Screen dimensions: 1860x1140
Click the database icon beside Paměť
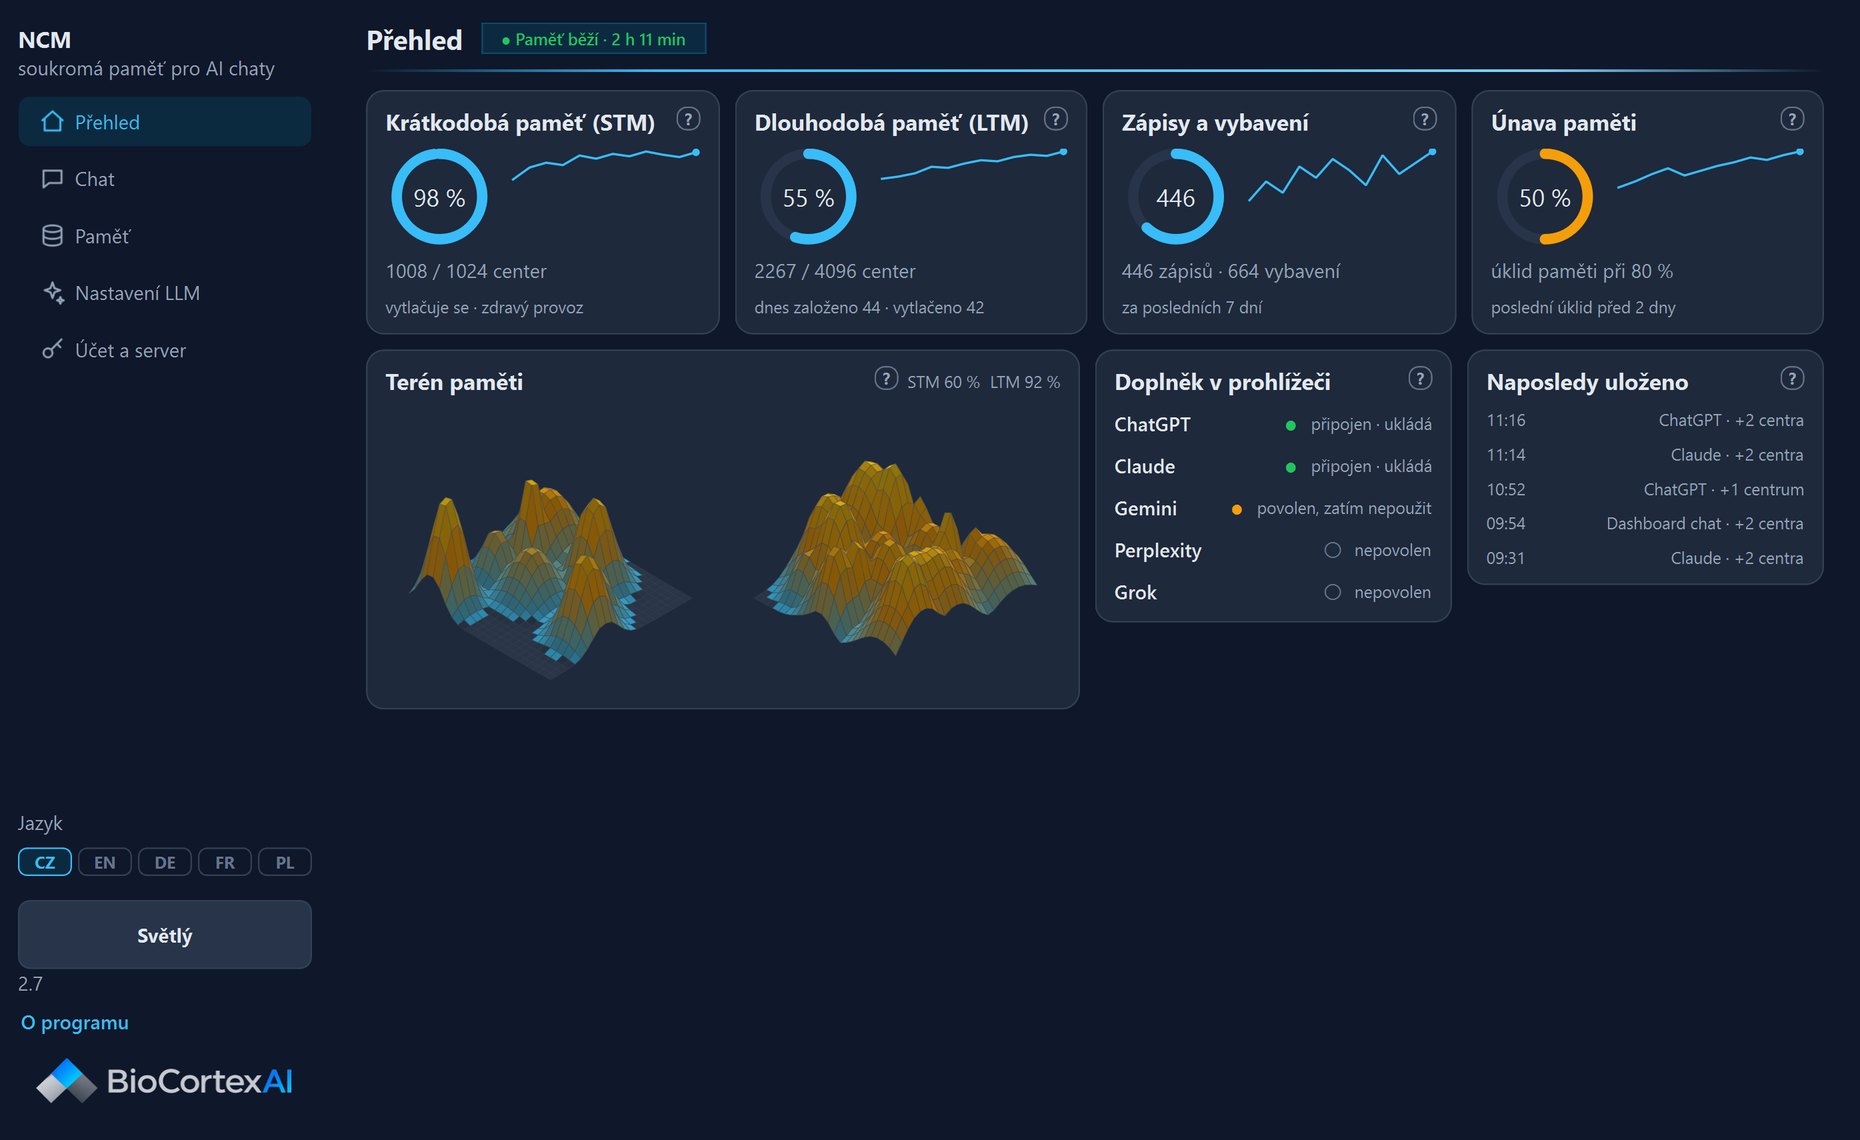coord(52,236)
